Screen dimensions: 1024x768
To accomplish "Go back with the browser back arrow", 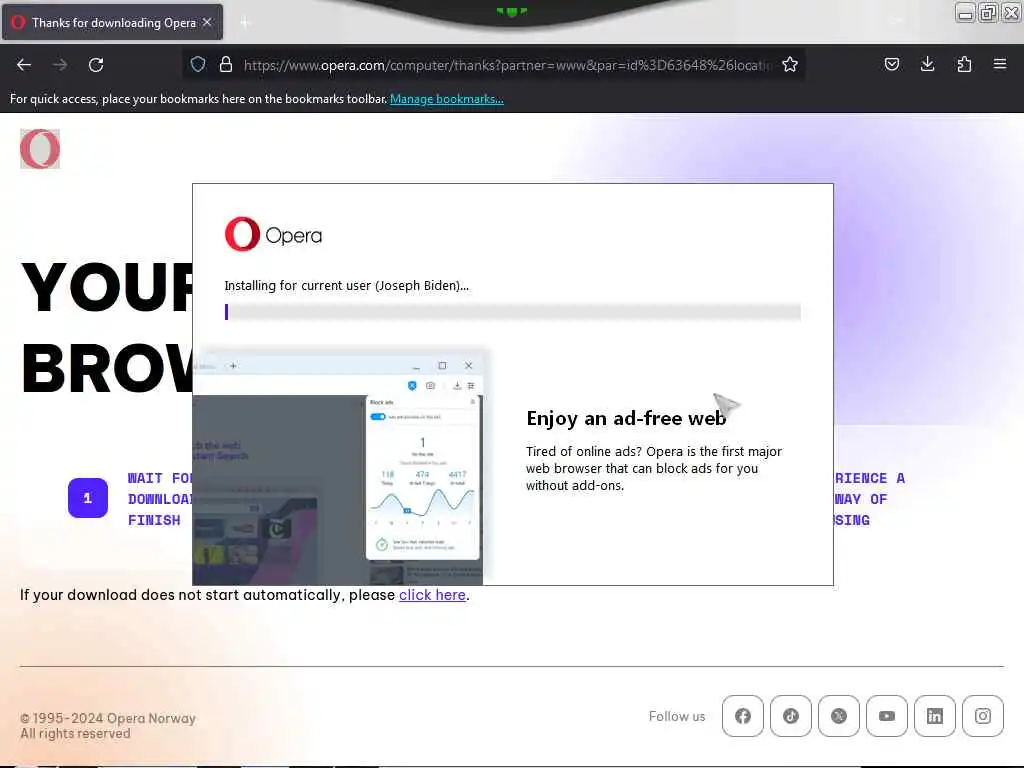I will tap(24, 65).
